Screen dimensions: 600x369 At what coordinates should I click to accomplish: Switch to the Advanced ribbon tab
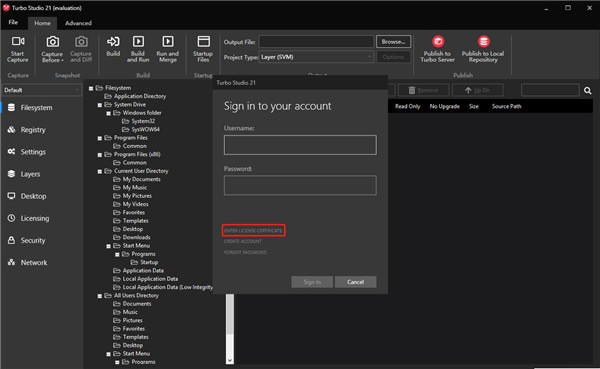click(78, 23)
